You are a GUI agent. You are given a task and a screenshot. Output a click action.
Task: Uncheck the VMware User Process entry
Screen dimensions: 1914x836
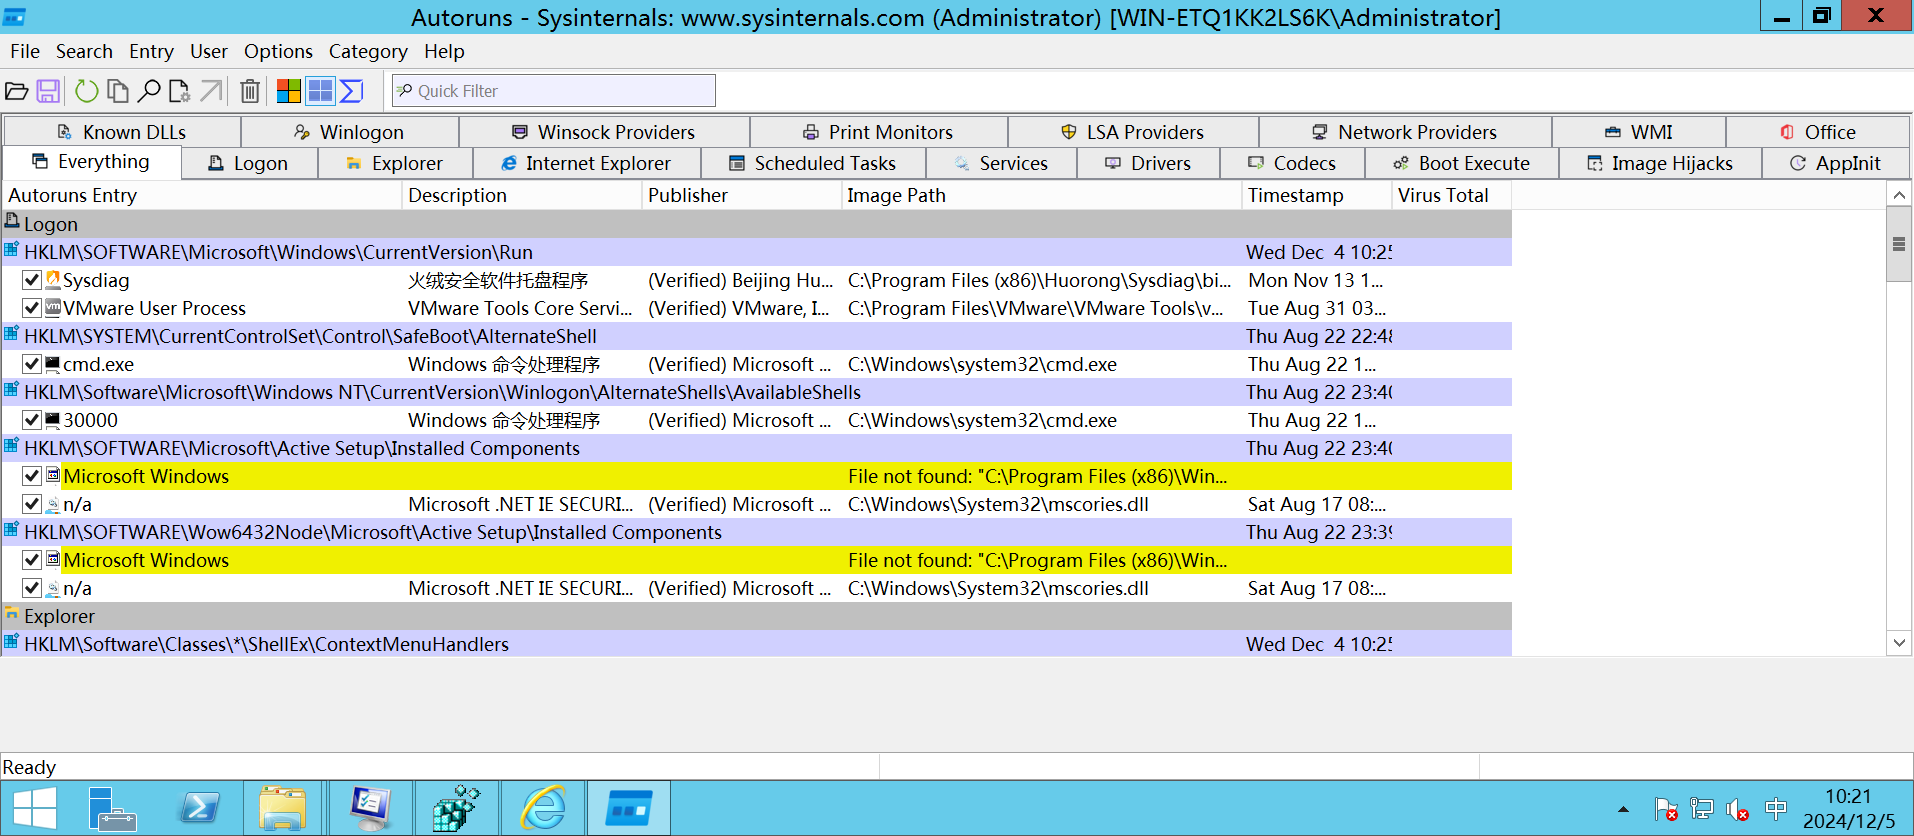pos(32,308)
